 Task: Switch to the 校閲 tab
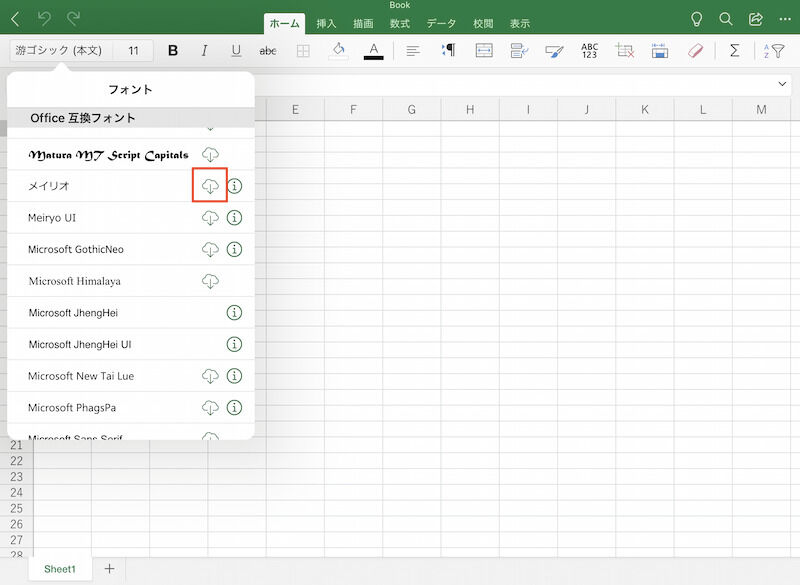(483, 23)
